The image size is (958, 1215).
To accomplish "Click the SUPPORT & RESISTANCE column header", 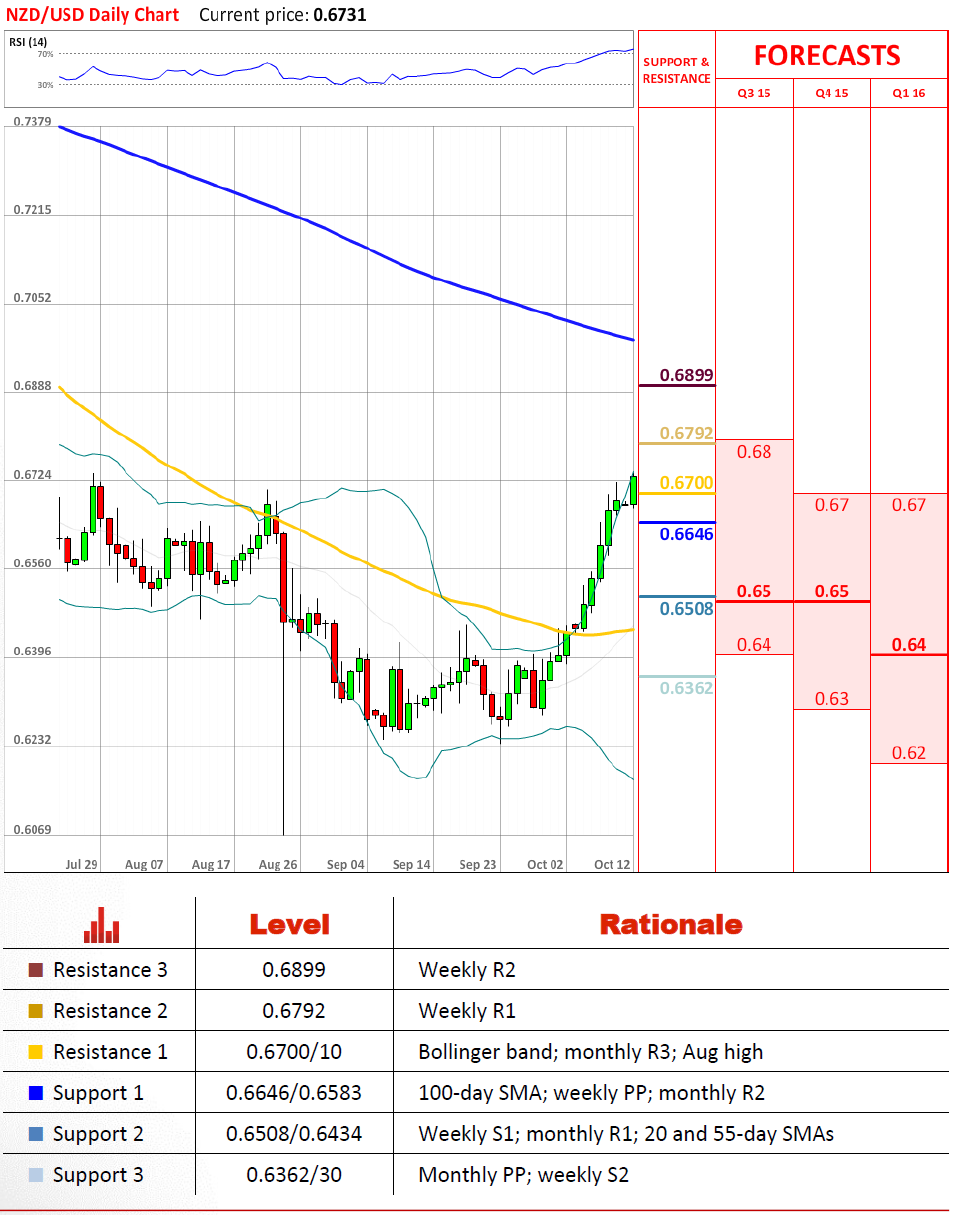I will [676, 70].
